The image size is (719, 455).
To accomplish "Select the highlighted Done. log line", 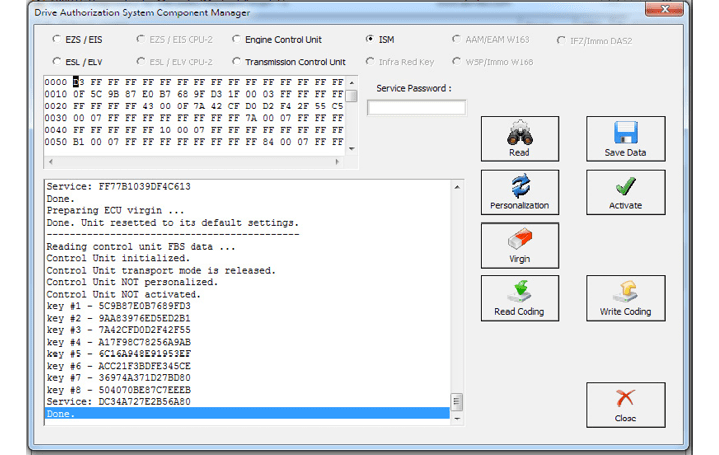I will 245,413.
